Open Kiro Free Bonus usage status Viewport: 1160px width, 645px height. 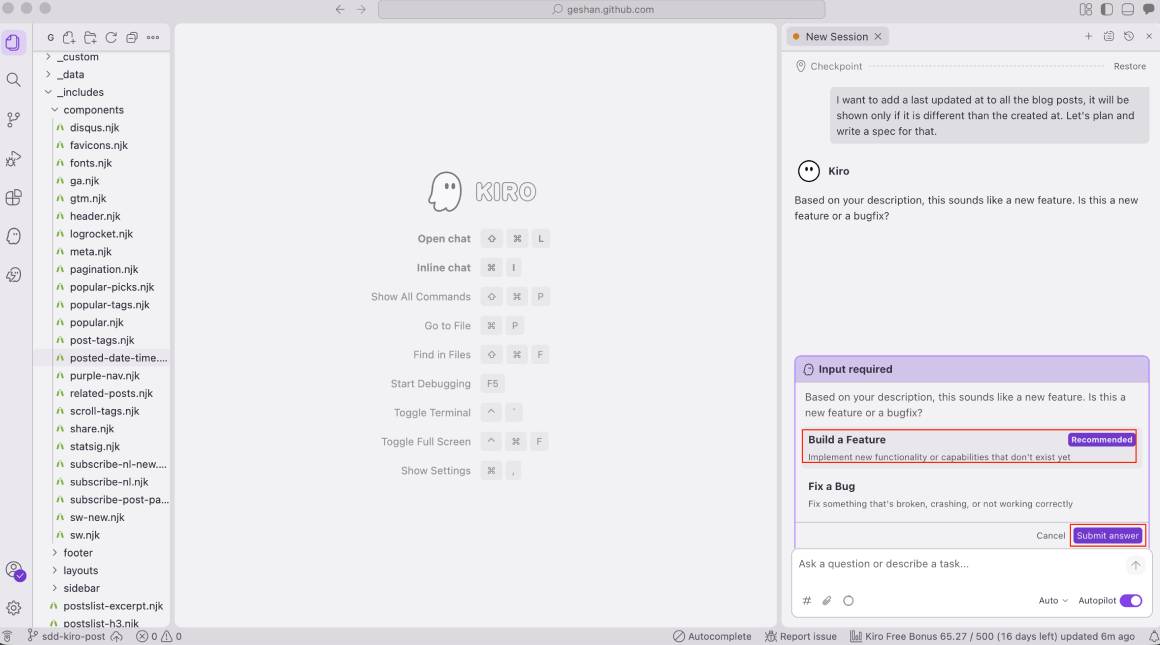991,636
